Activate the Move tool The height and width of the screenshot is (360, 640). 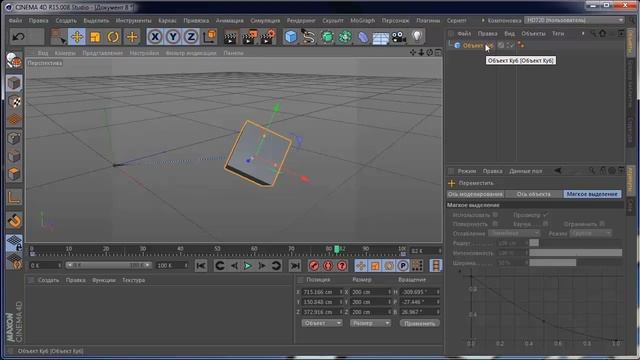point(77,37)
